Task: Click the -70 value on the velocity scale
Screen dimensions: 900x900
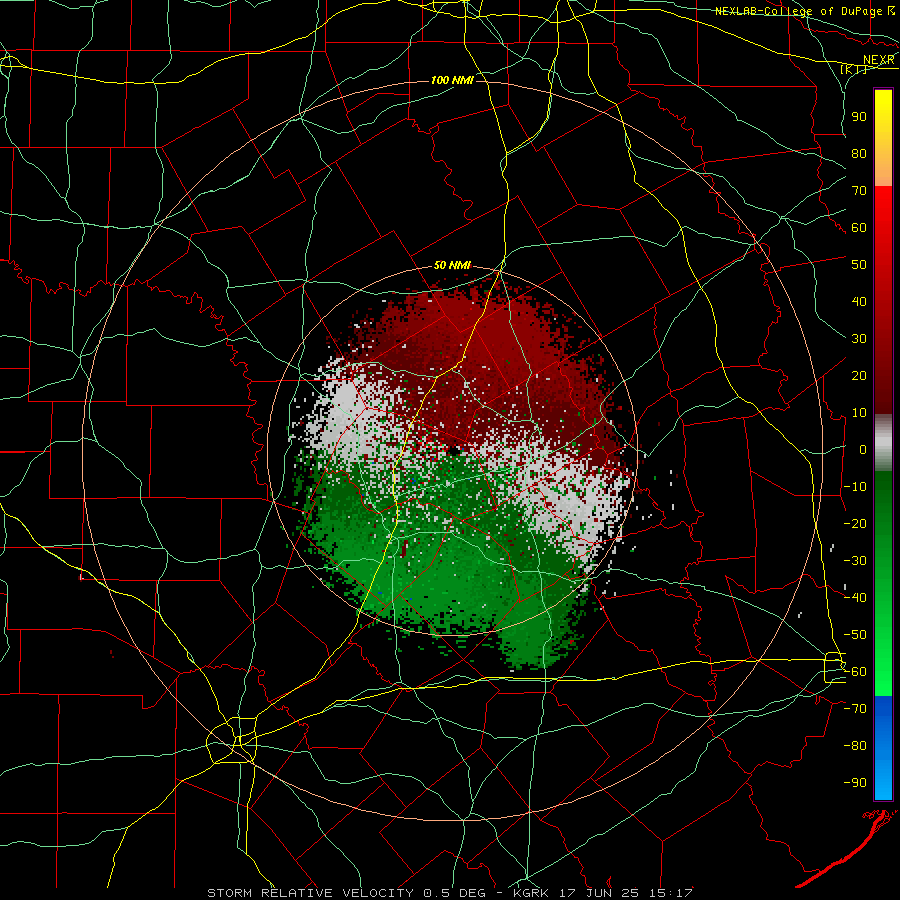Action: pyautogui.click(x=855, y=708)
